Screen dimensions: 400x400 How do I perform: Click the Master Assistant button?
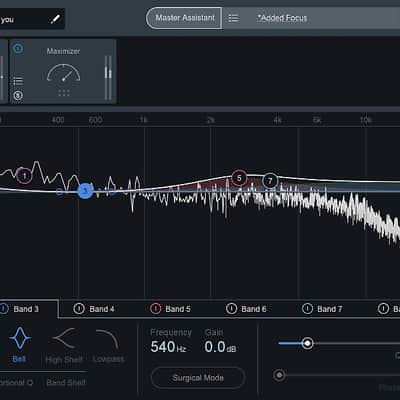(184, 18)
